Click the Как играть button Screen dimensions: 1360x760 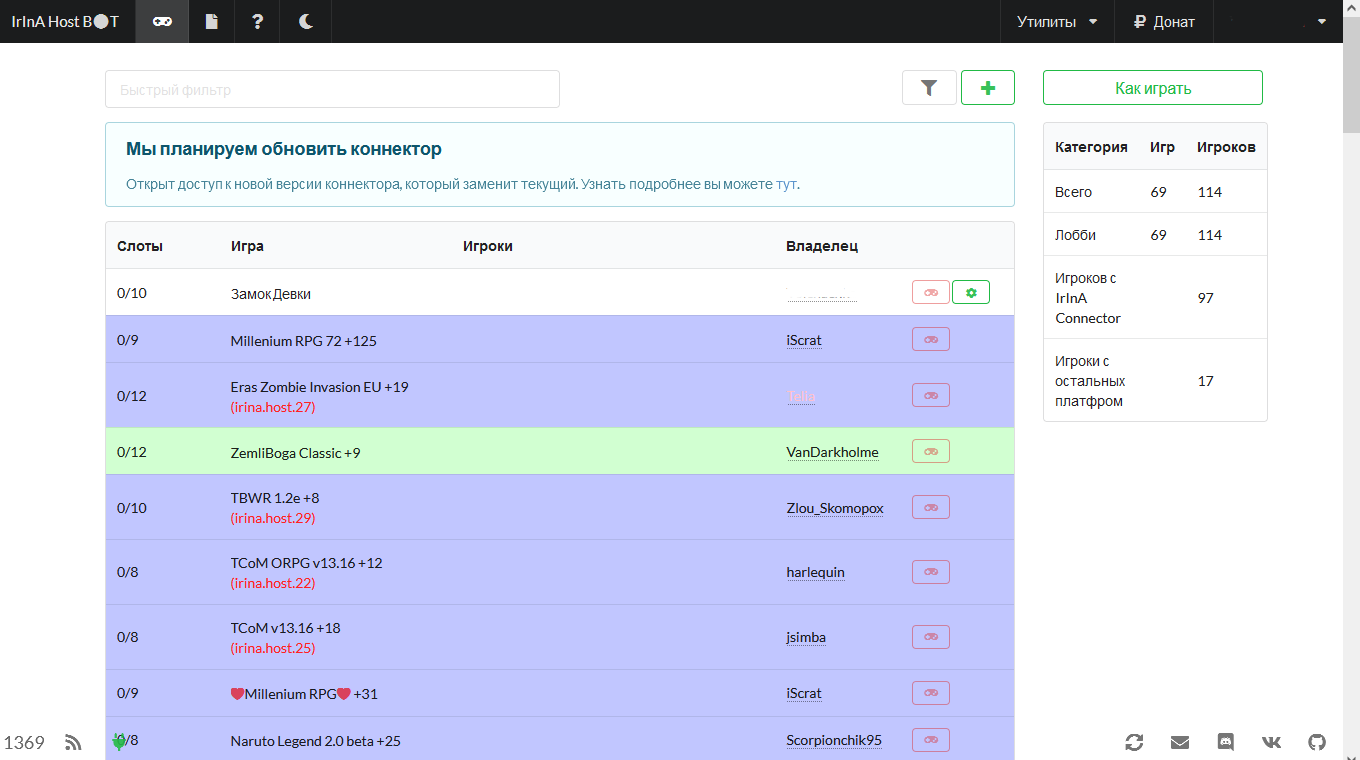(x=1153, y=88)
